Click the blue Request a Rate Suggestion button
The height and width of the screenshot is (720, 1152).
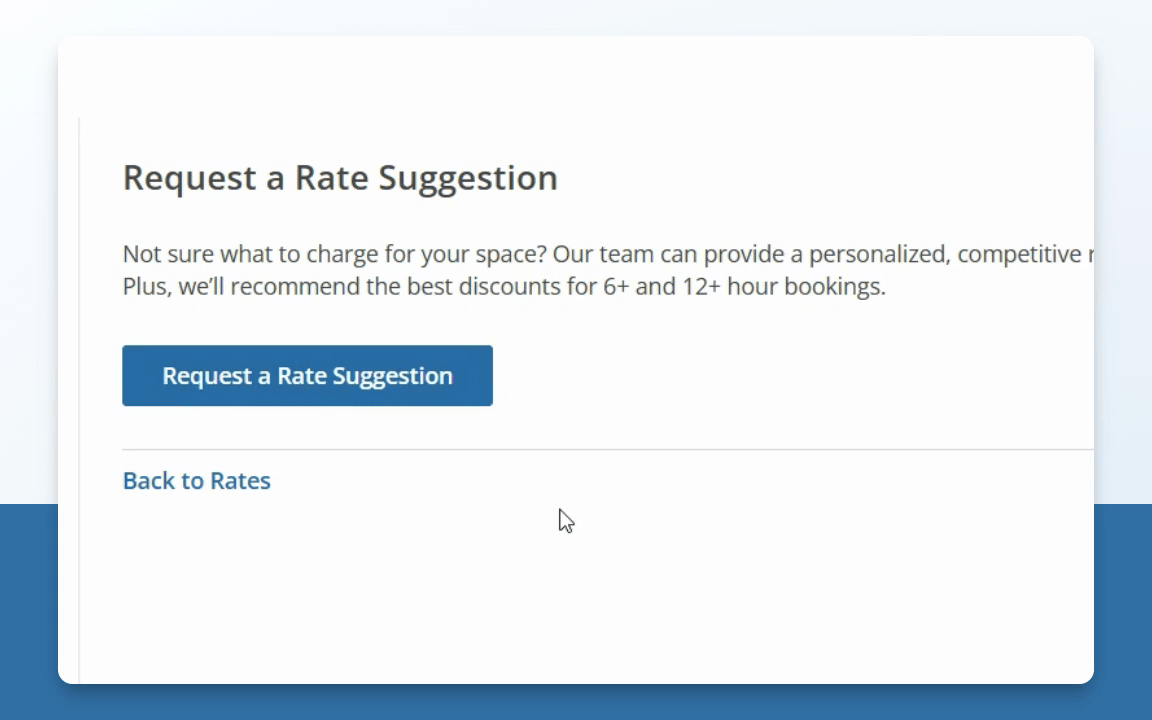pos(307,376)
